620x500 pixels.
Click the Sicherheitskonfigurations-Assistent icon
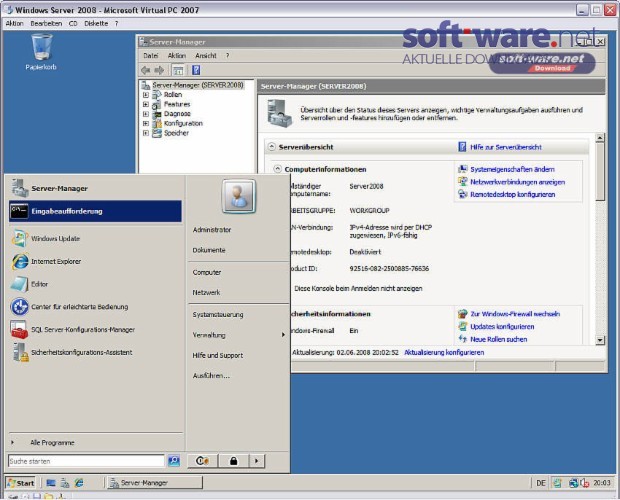point(19,352)
